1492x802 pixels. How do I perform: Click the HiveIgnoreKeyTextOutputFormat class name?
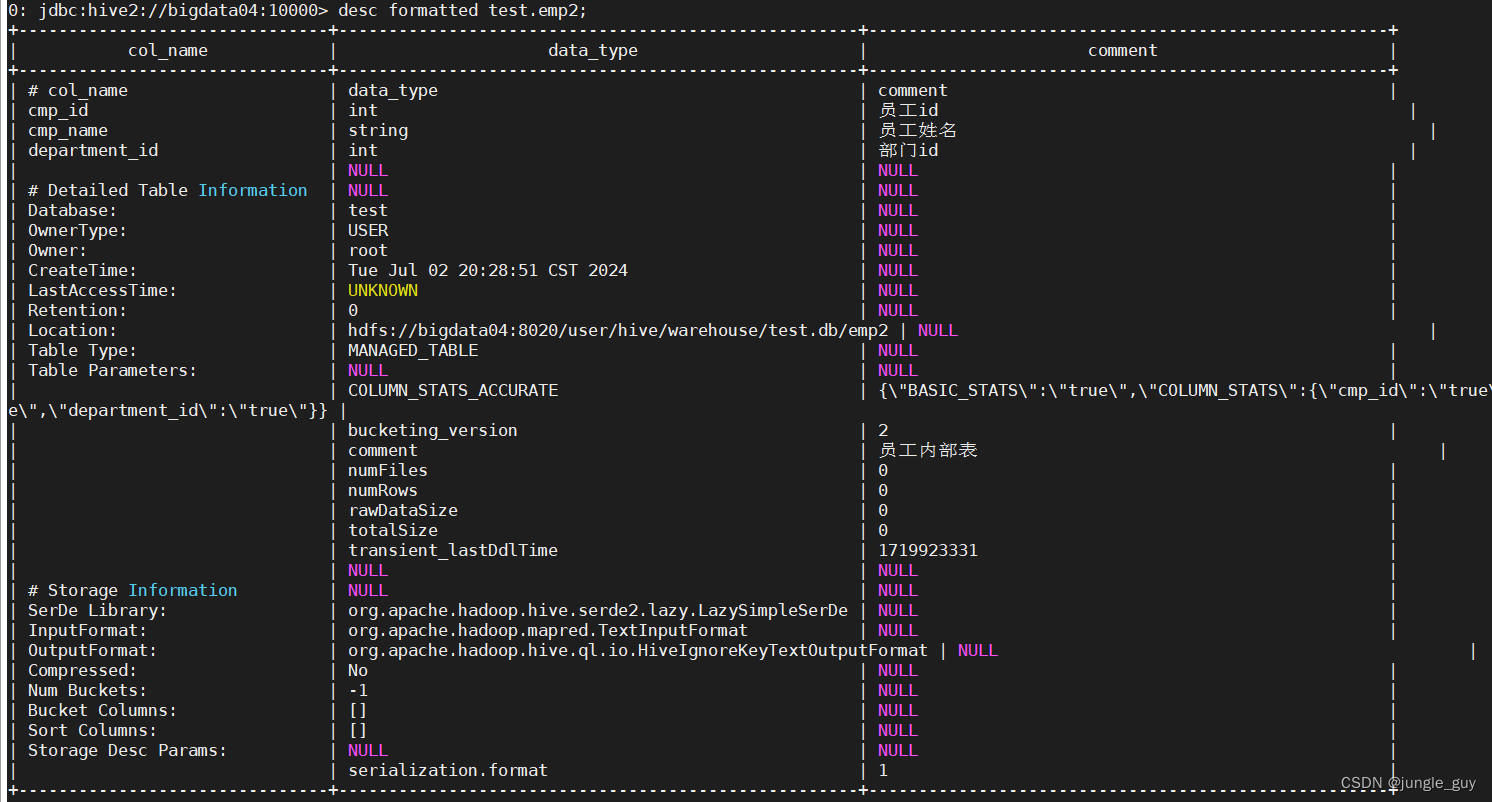638,650
